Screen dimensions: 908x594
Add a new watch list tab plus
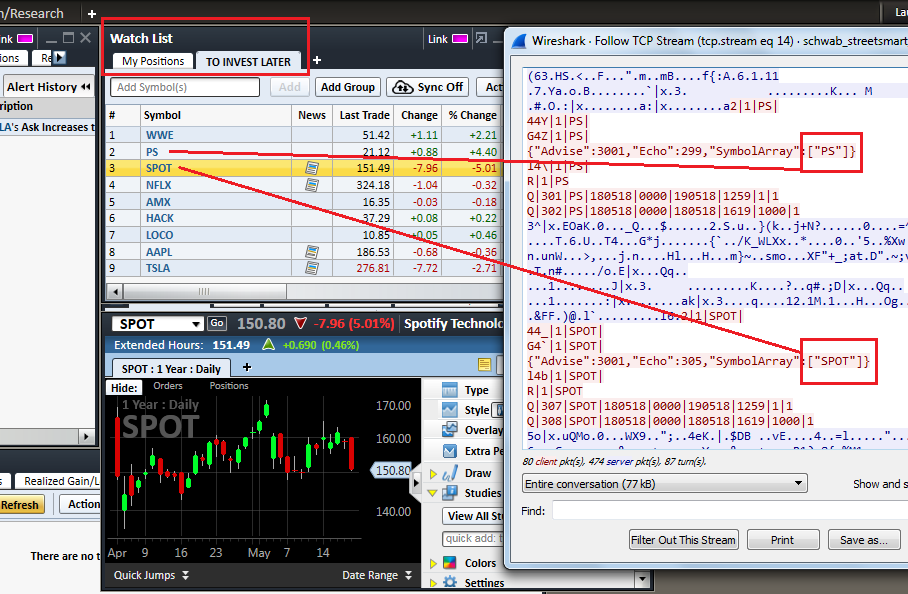tap(317, 60)
